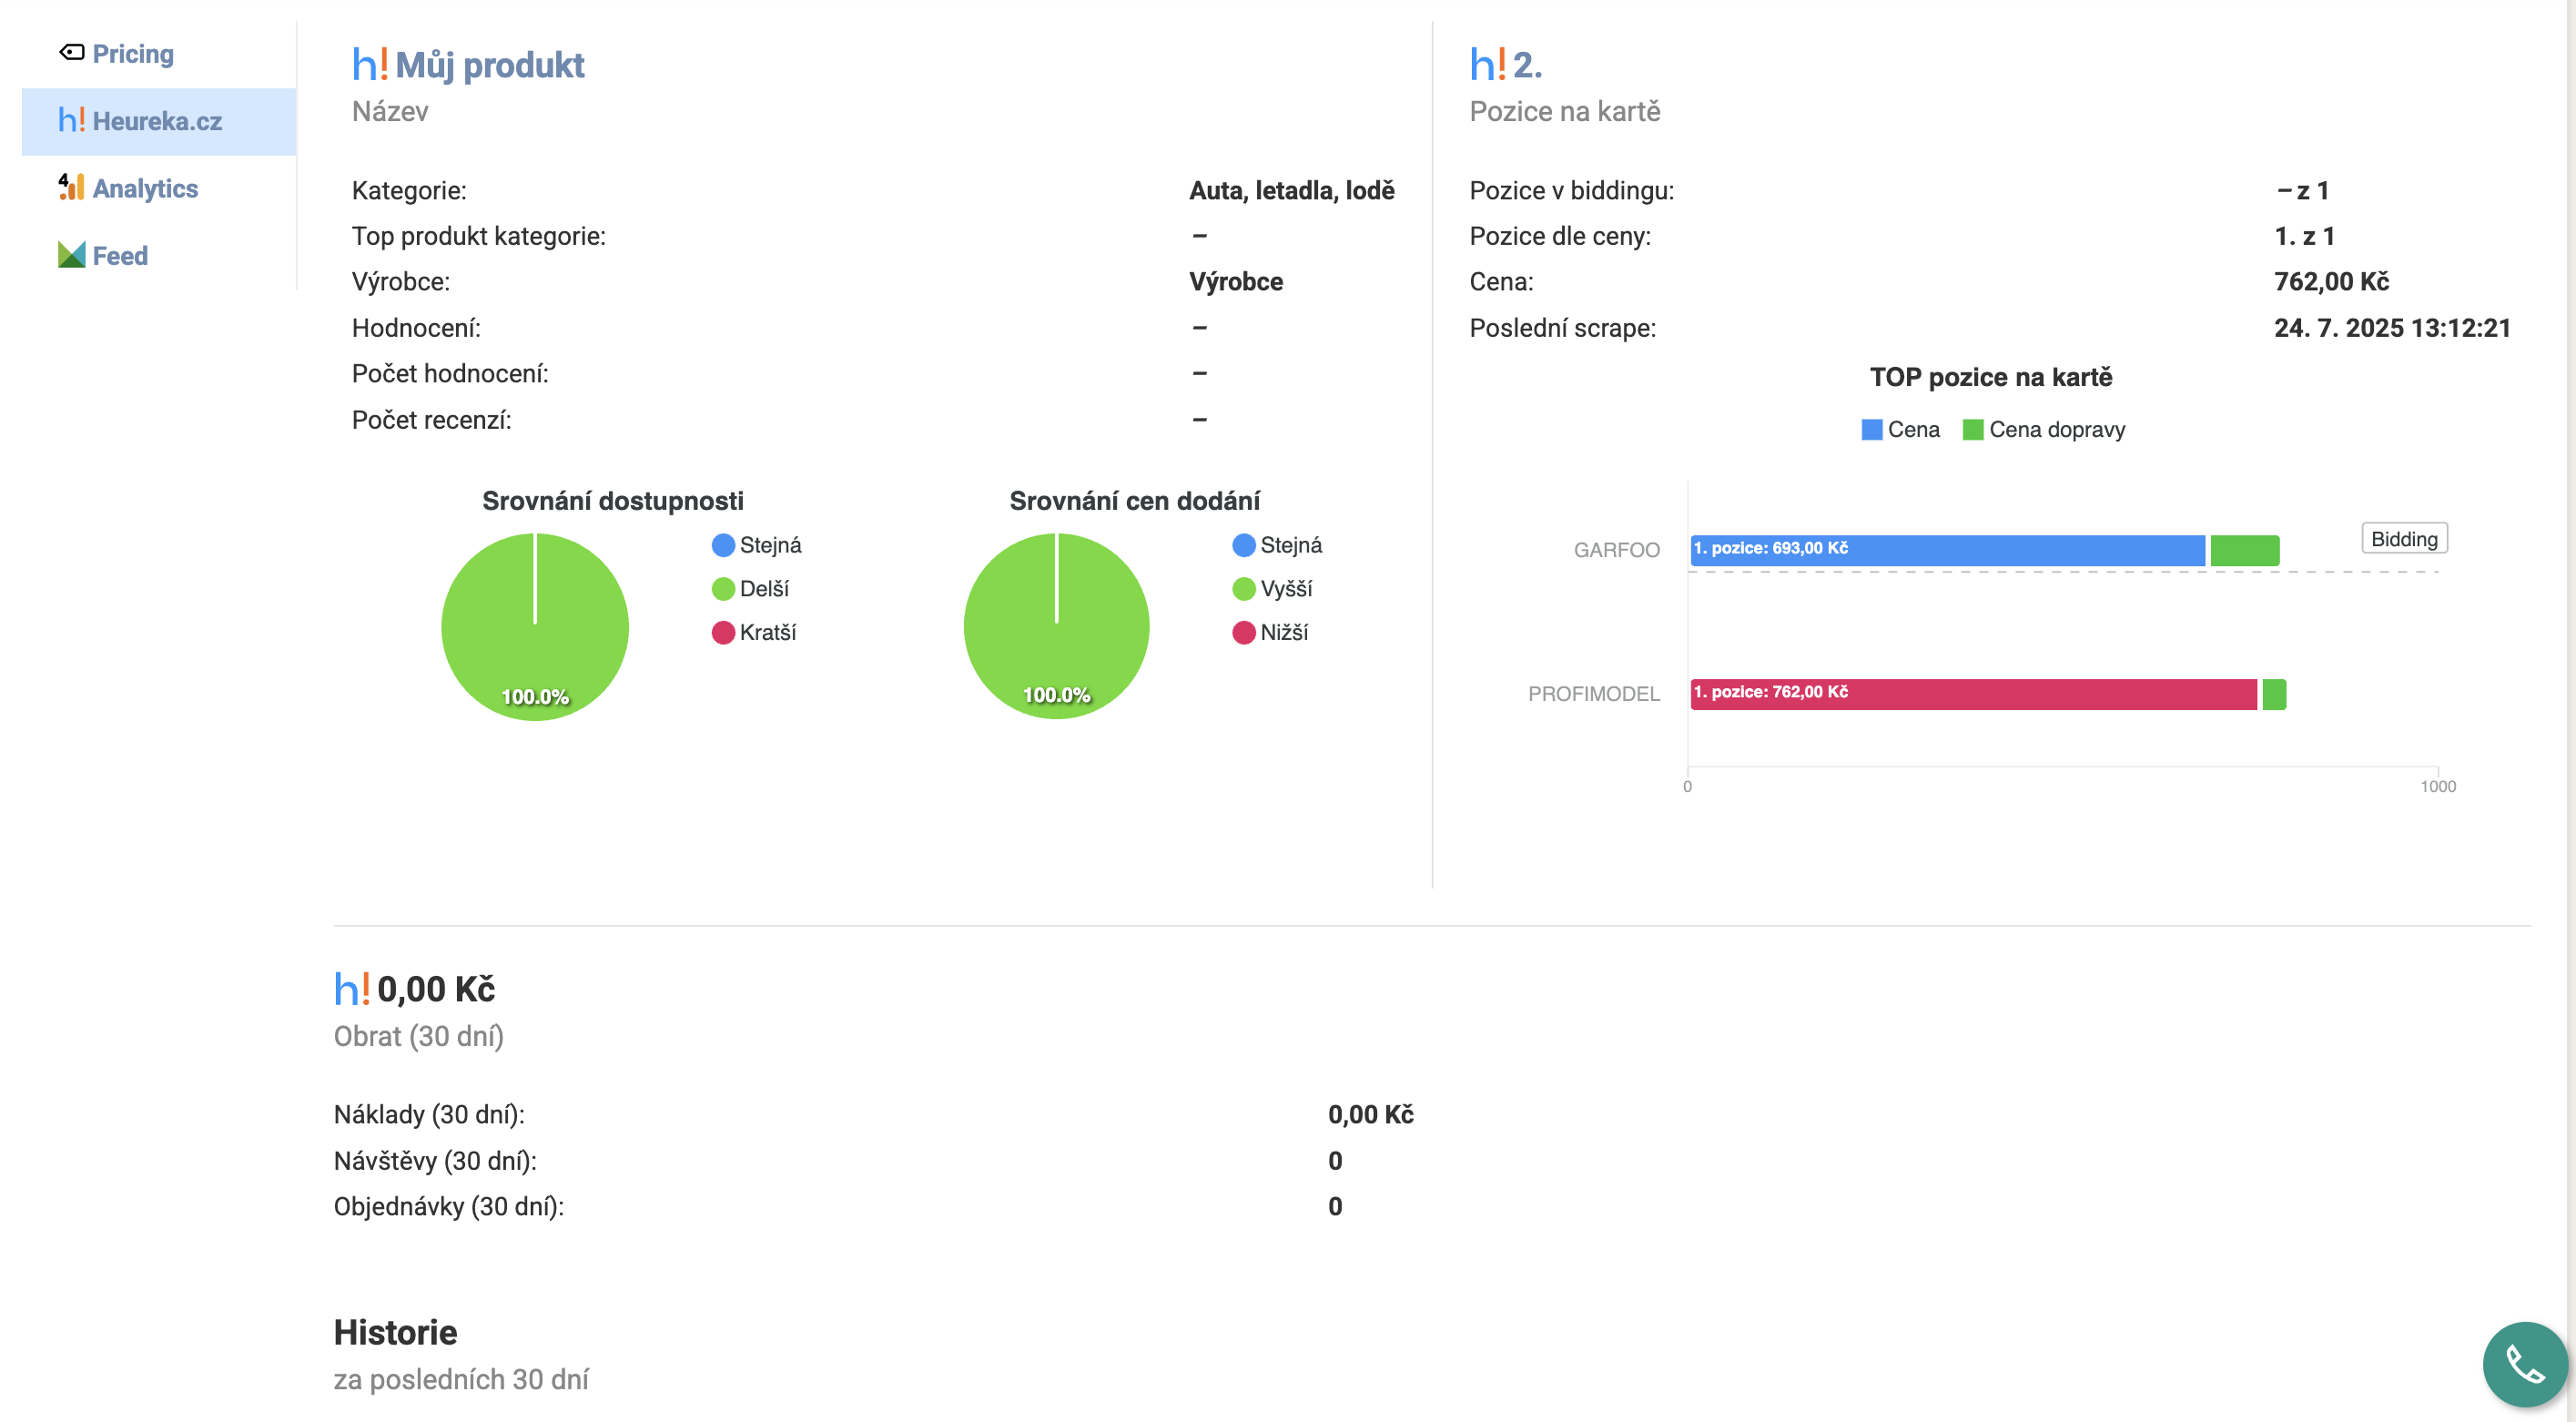Click the Pricing tag icon in sidebar
Image resolution: width=2576 pixels, height=1422 pixels.
click(71, 53)
